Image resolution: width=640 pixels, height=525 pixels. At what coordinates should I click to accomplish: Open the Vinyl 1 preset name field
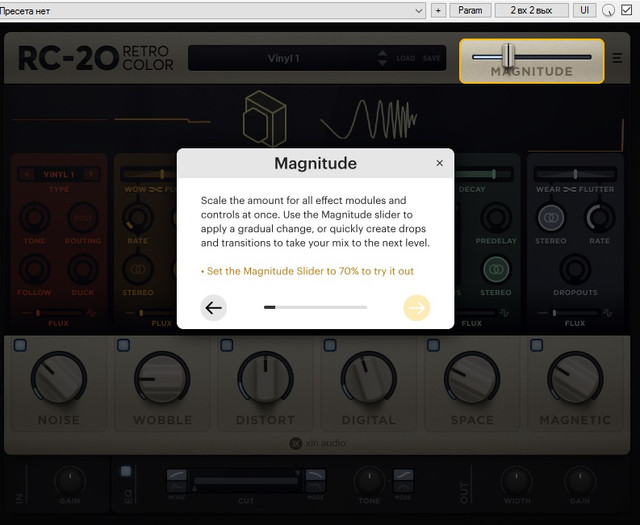click(x=284, y=58)
